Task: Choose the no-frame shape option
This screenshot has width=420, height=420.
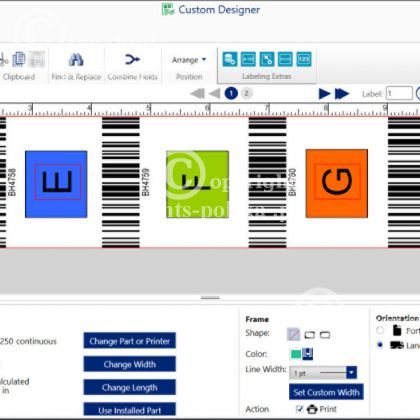Action: pyautogui.click(x=294, y=334)
